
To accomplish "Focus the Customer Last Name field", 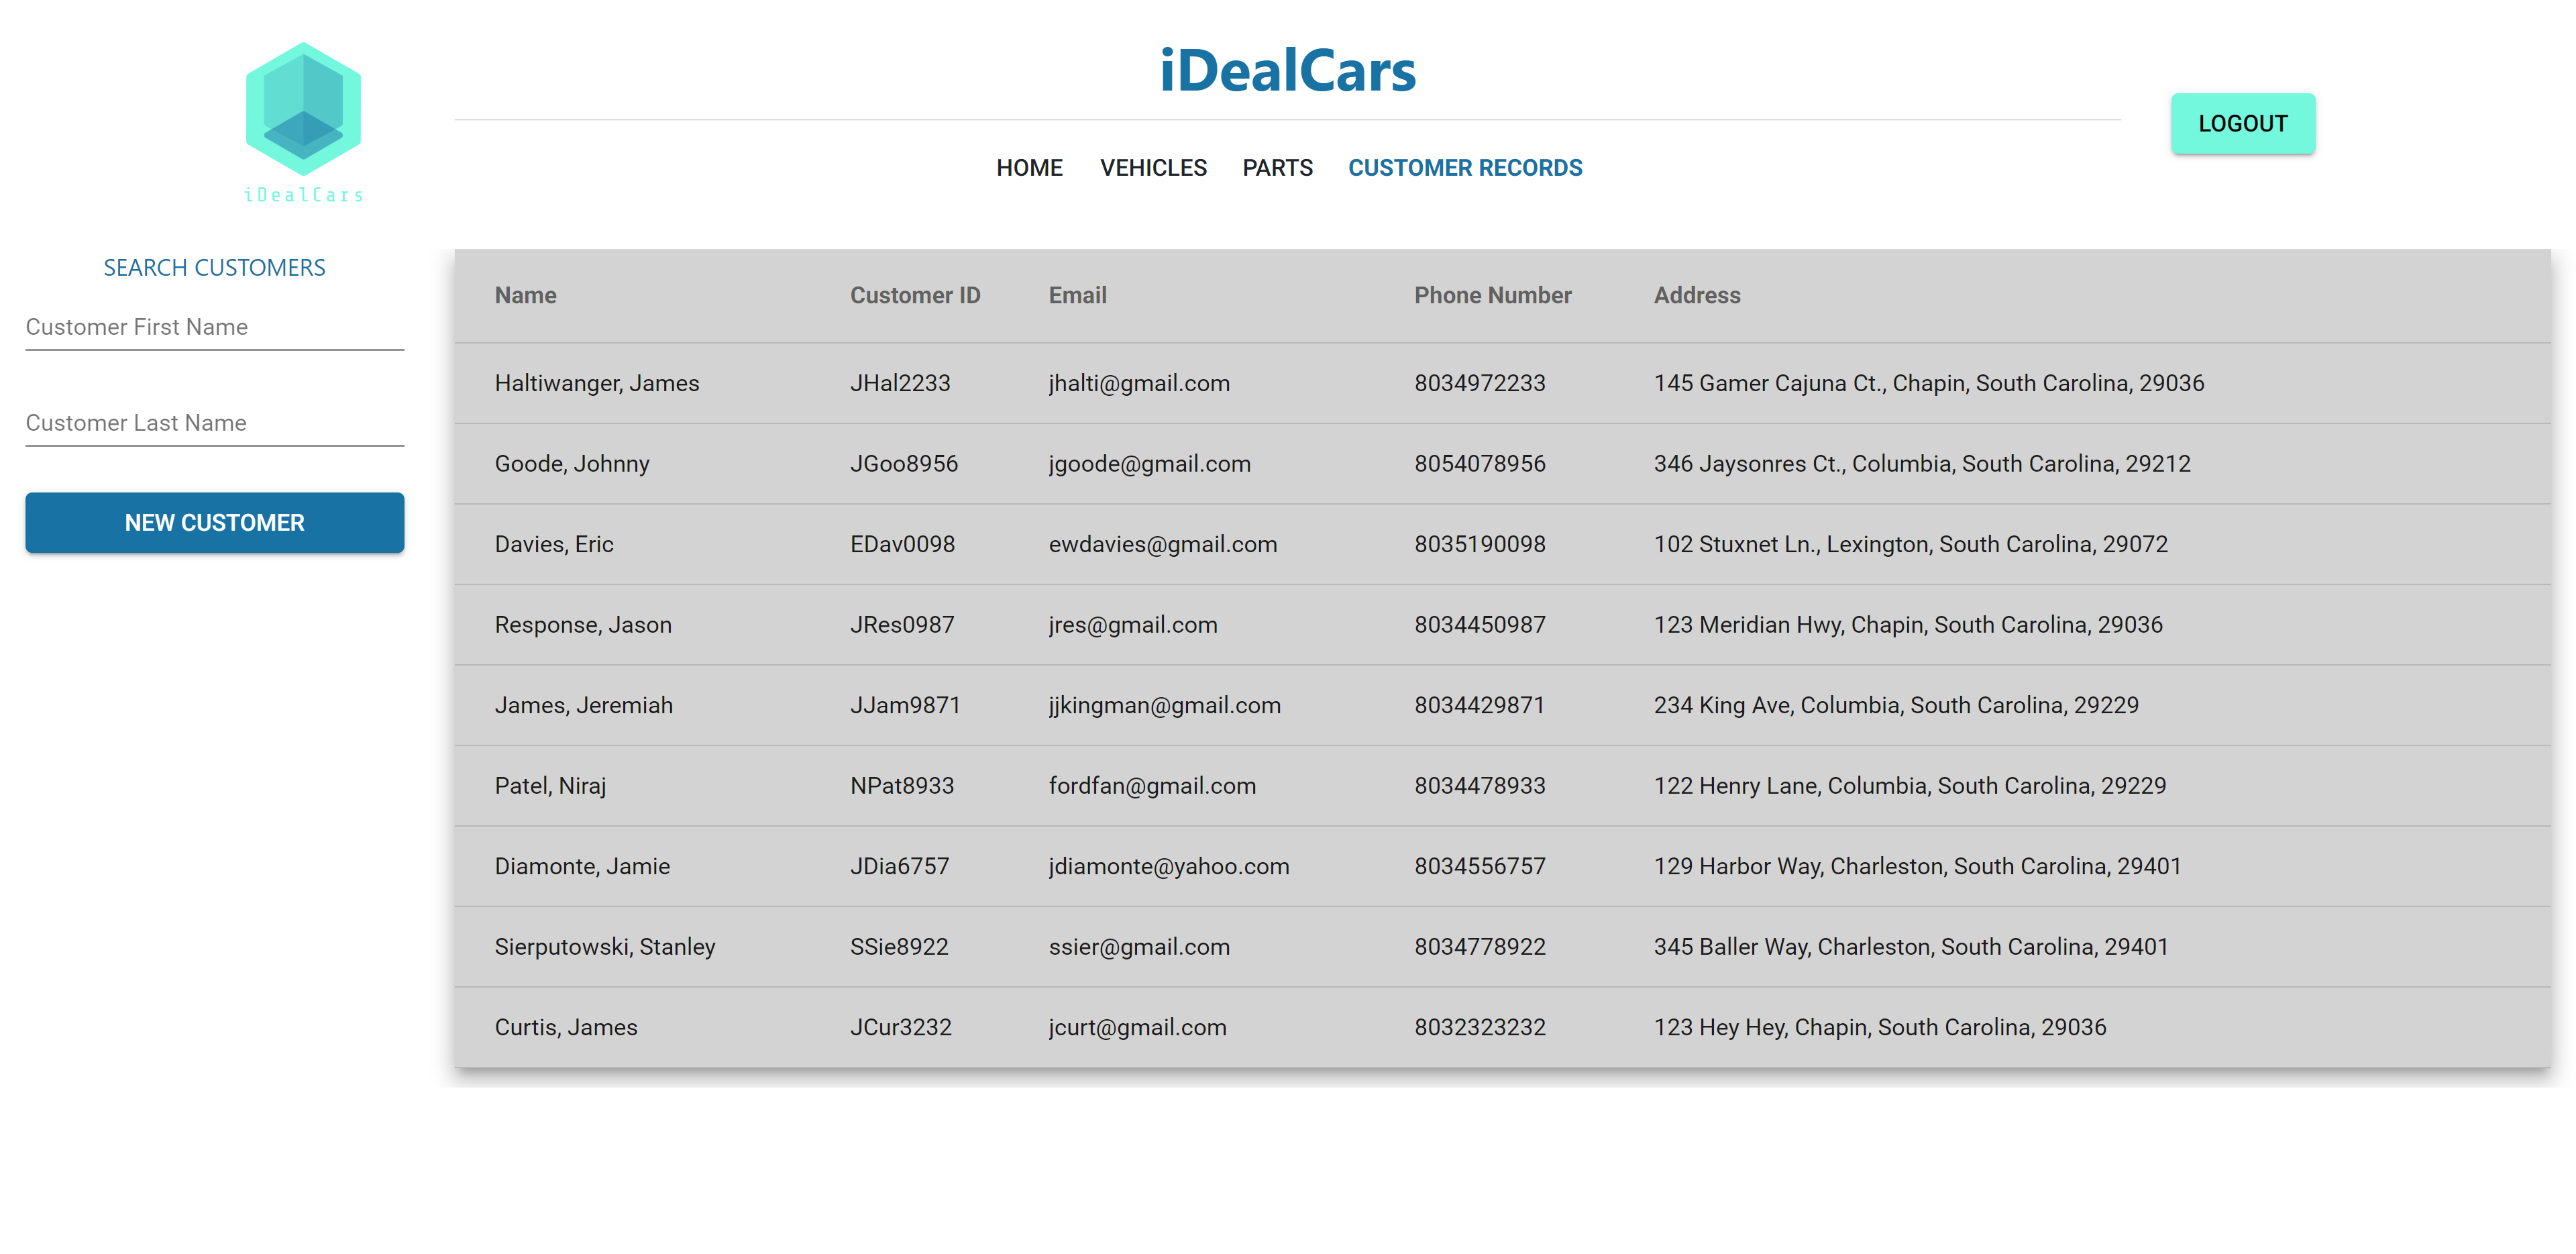I will [215, 424].
